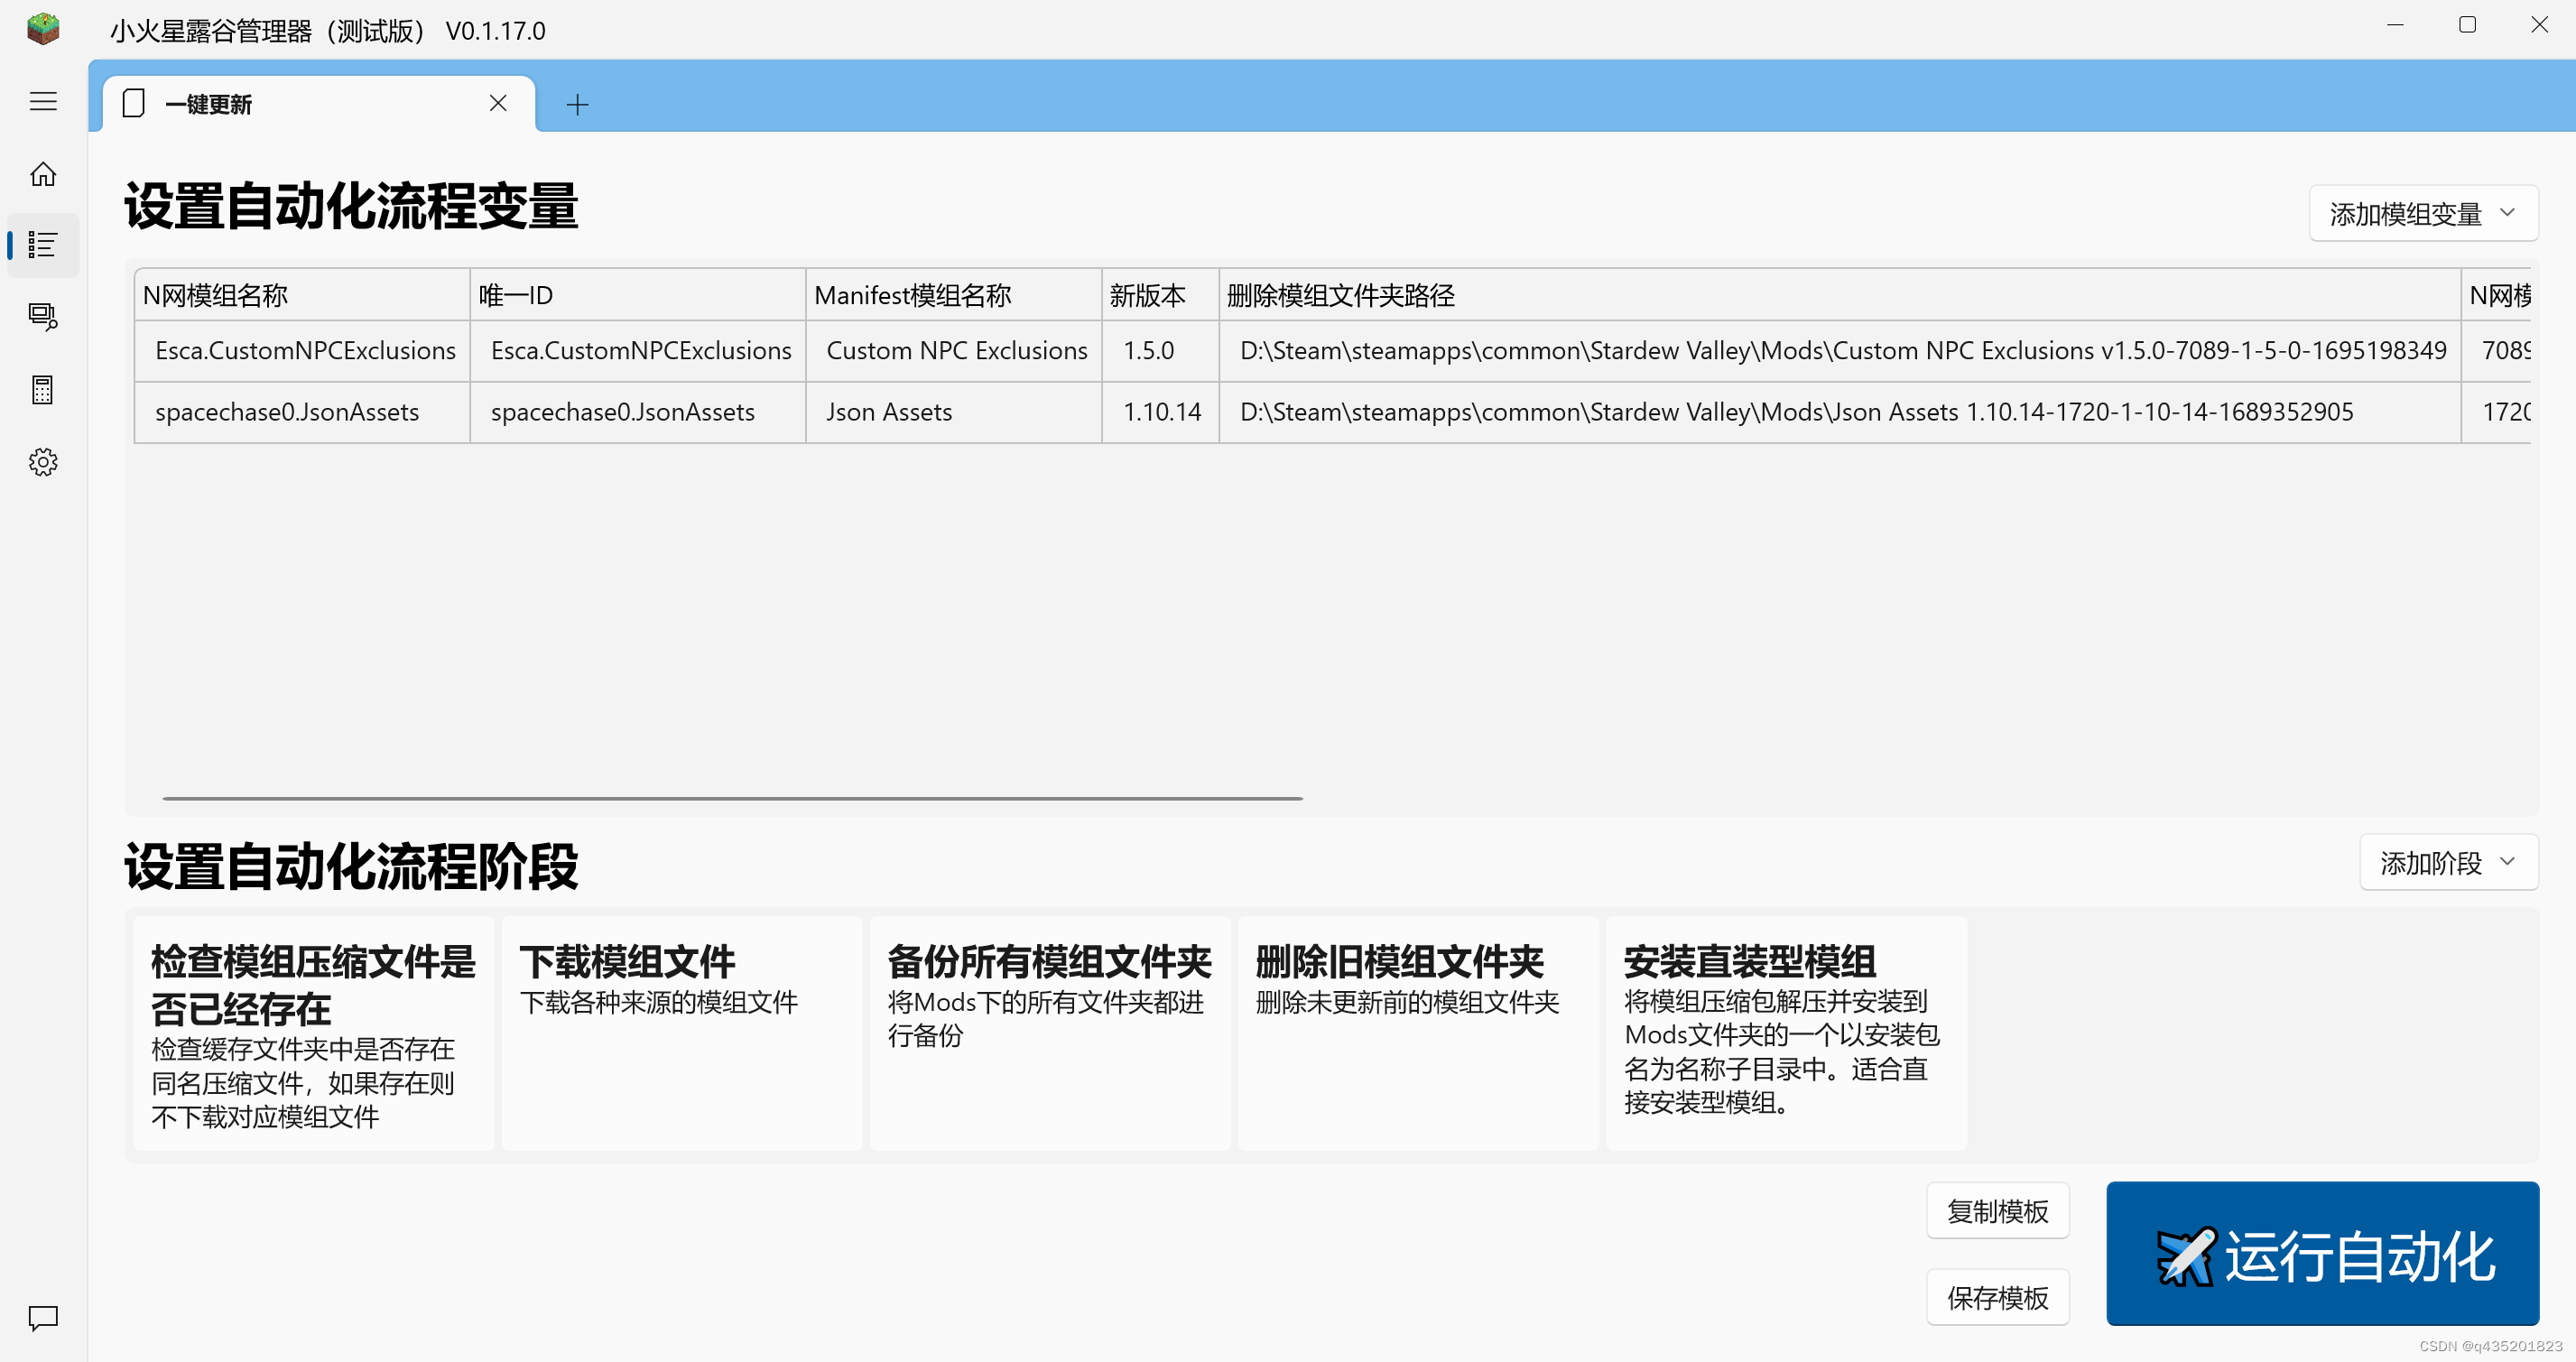Click the 删除模组文件夹路径 column header

click(x=1840, y=295)
